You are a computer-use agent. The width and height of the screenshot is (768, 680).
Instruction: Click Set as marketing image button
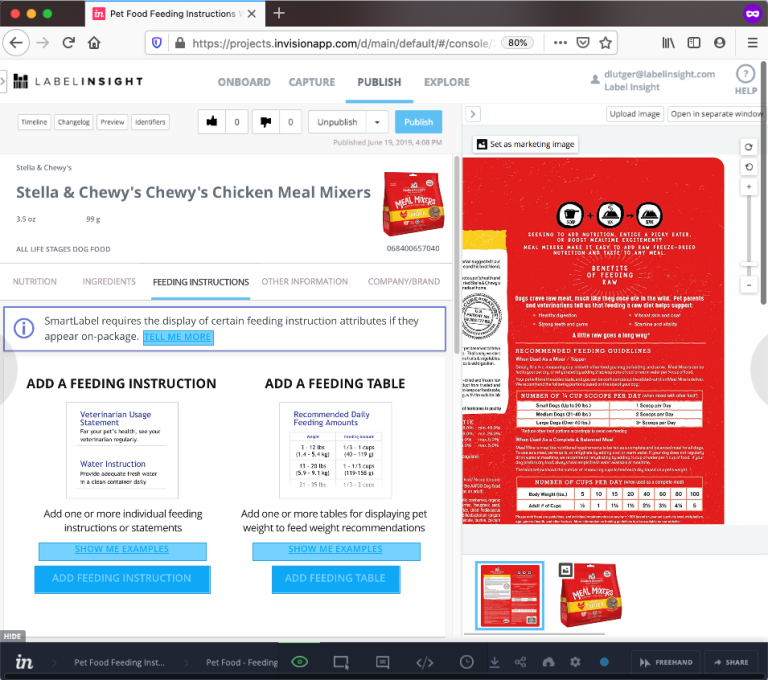526,144
